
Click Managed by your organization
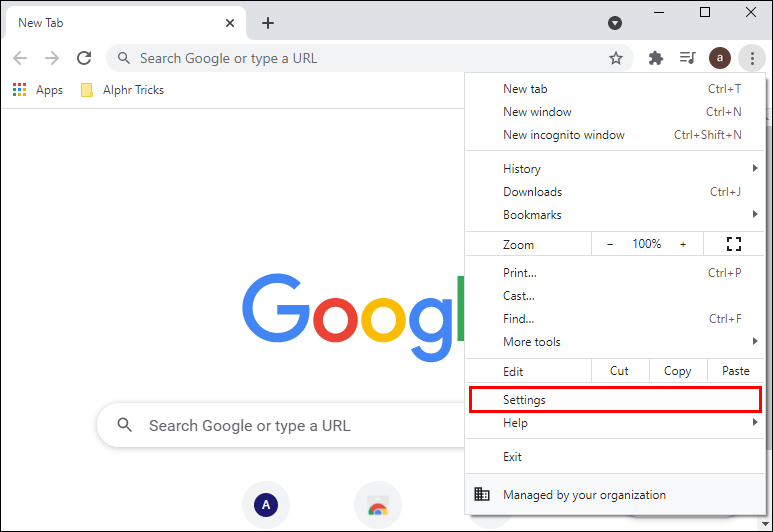tap(615, 494)
